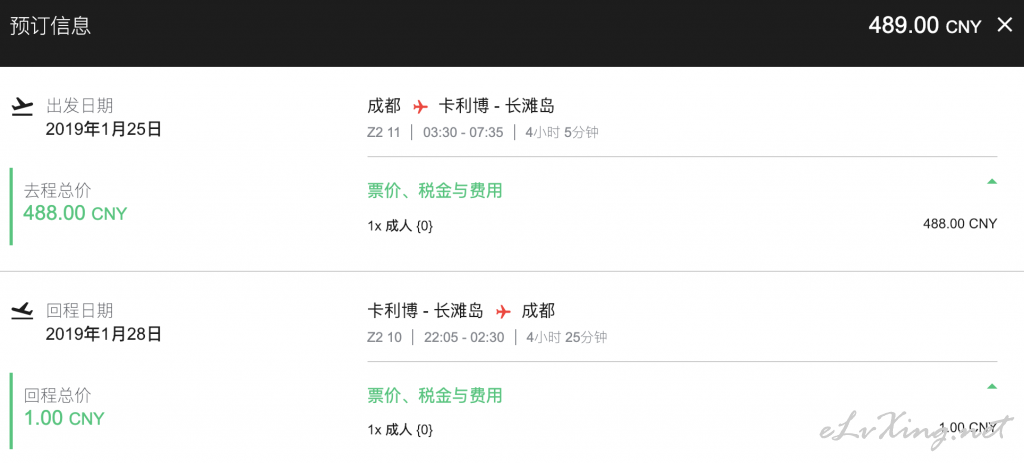Click flight number Z2 11
Screen dimensions: 1024x463
click(383, 133)
